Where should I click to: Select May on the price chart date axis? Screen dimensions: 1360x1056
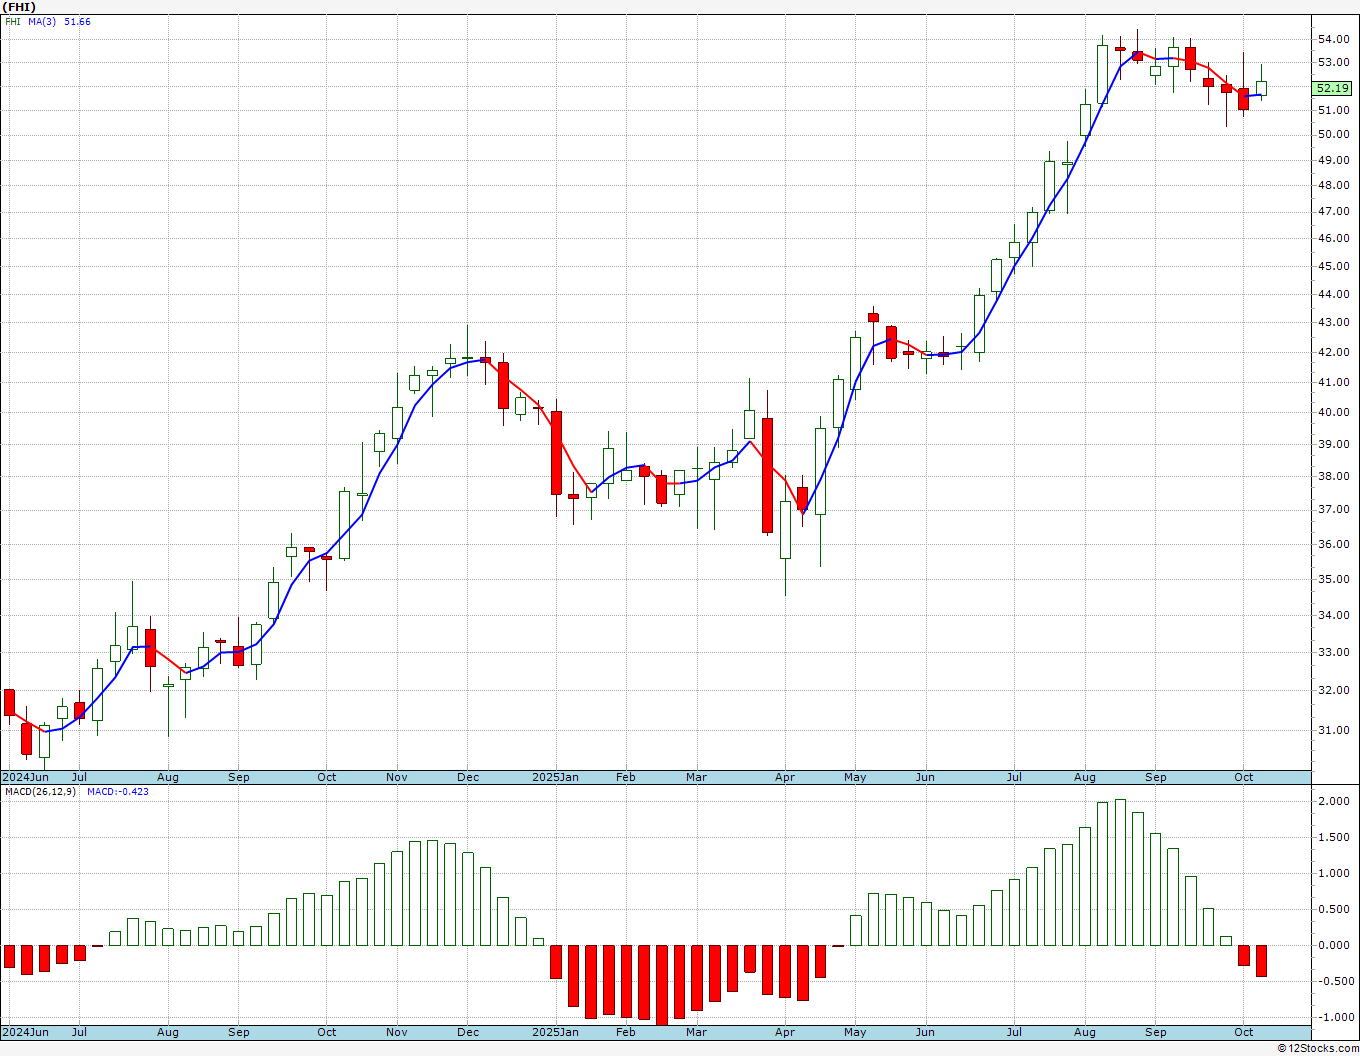(855, 777)
